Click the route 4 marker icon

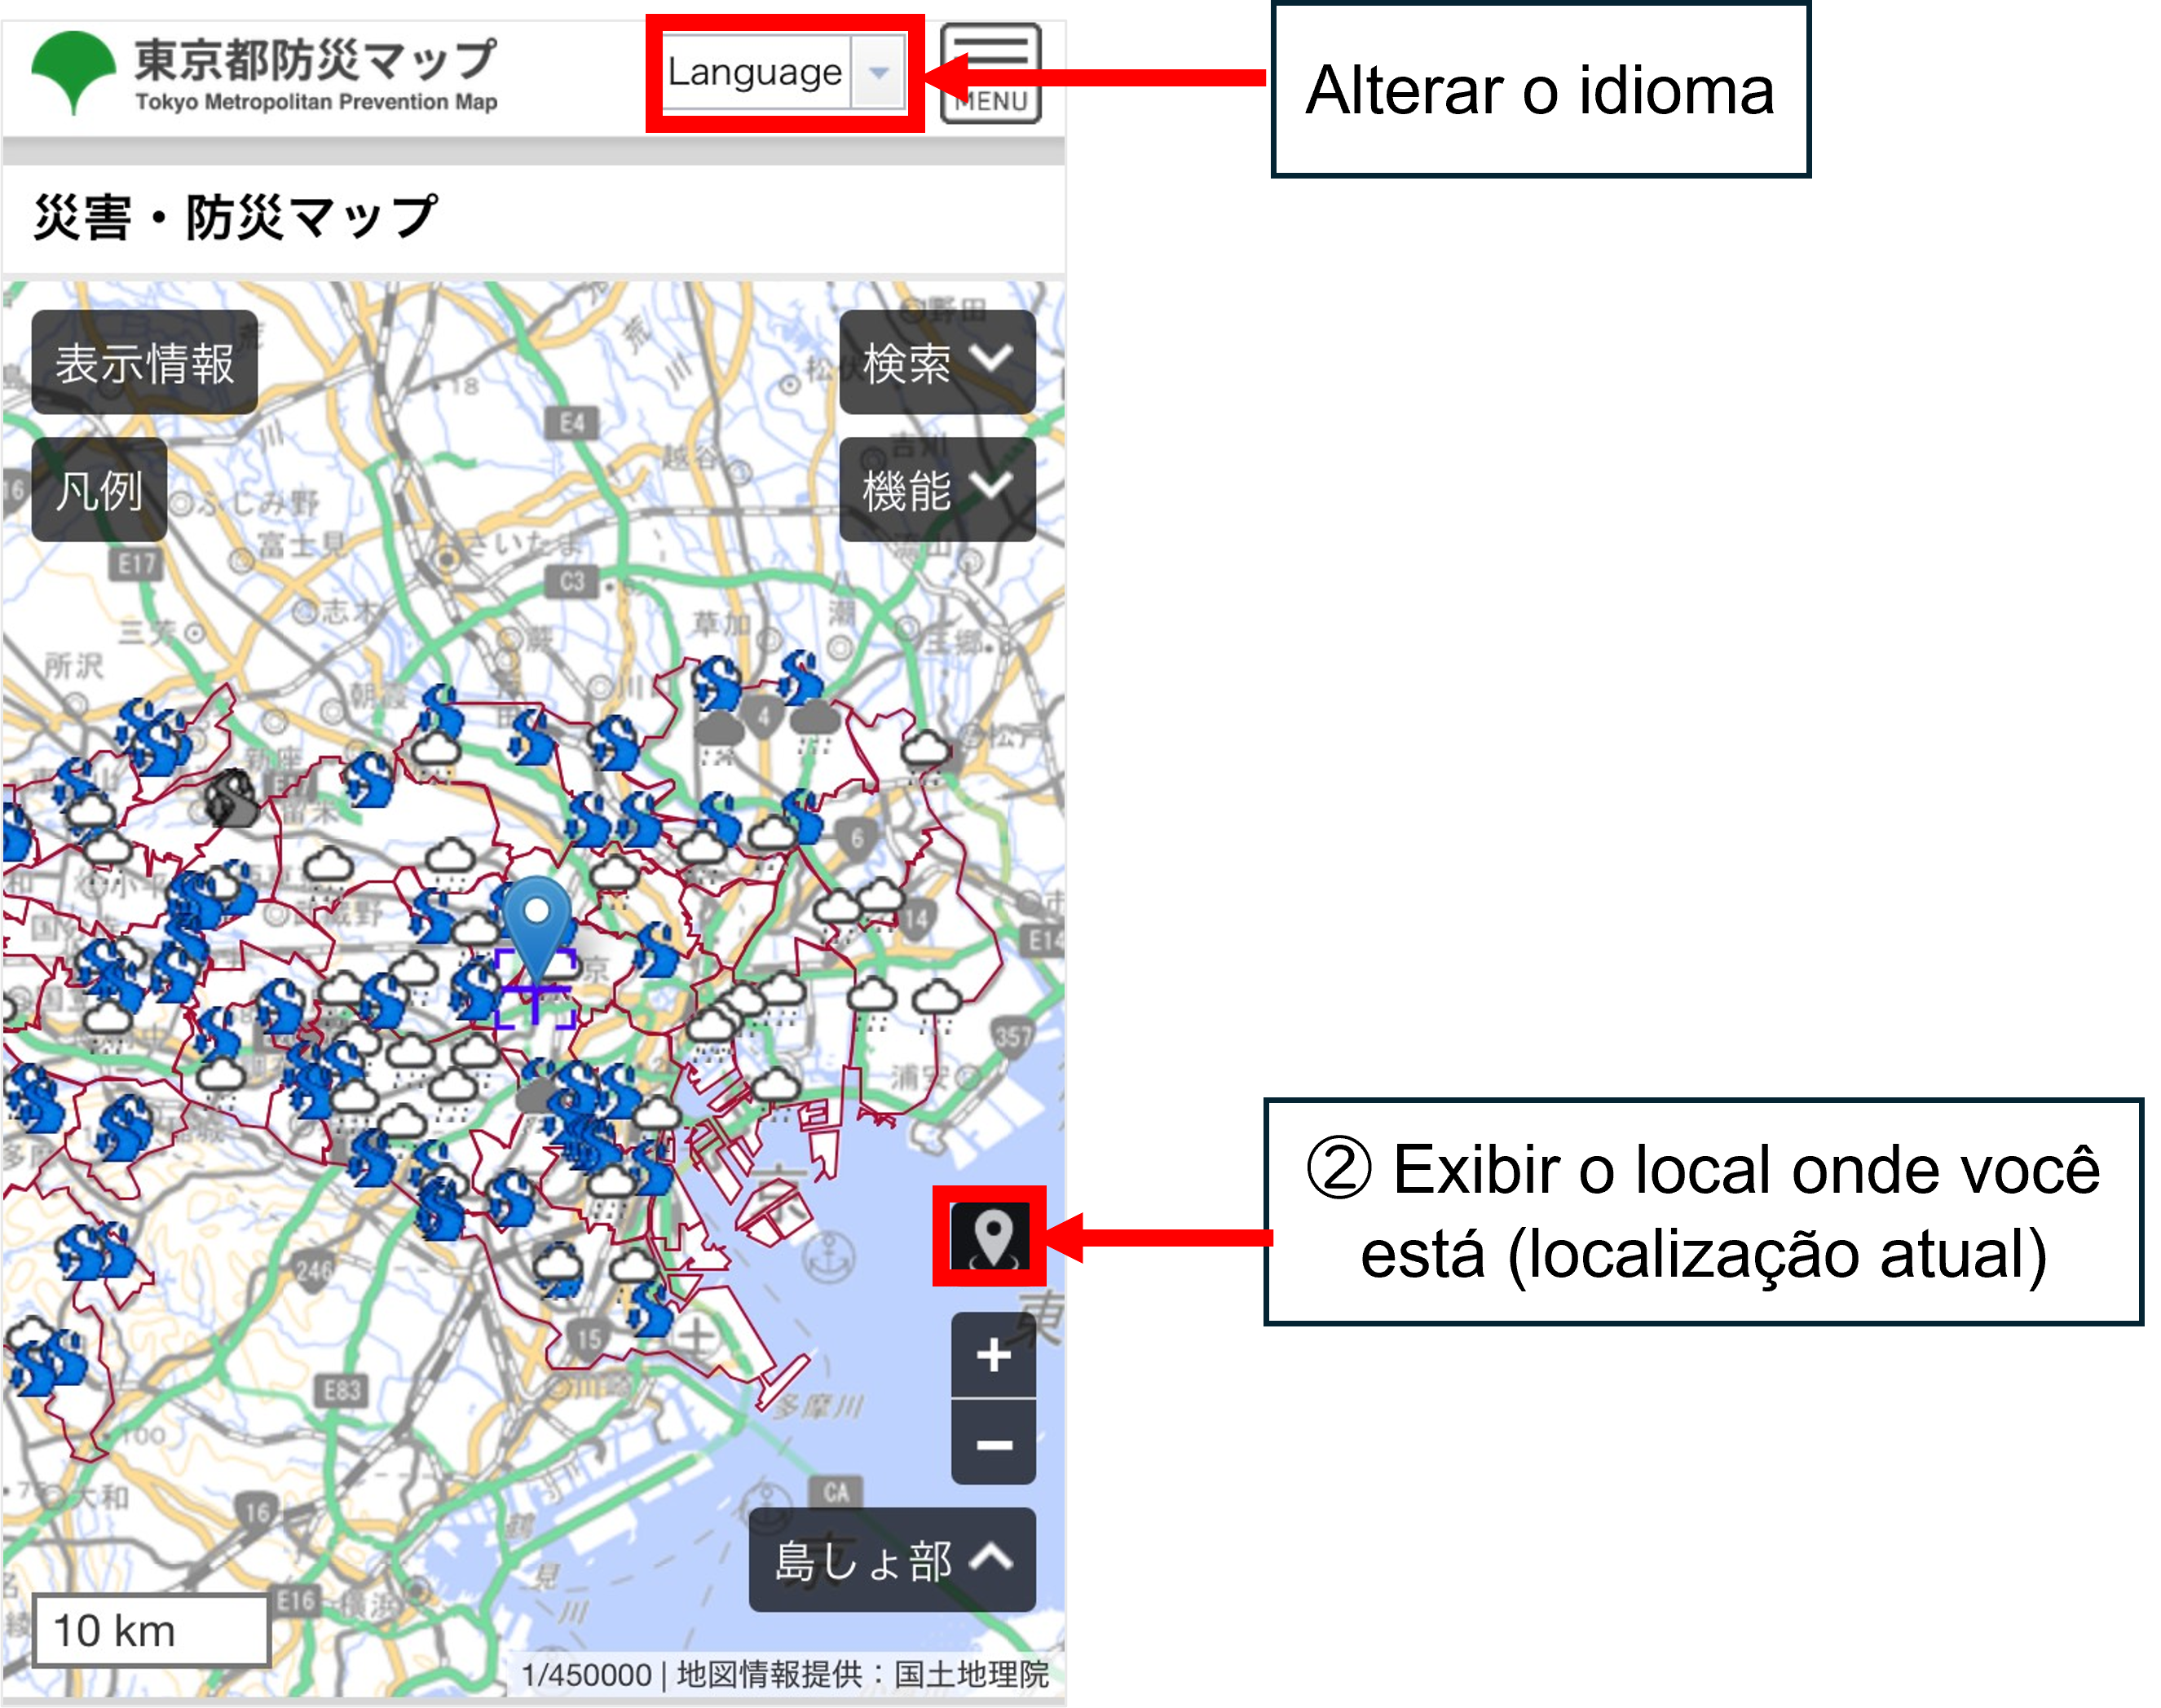pos(764,716)
